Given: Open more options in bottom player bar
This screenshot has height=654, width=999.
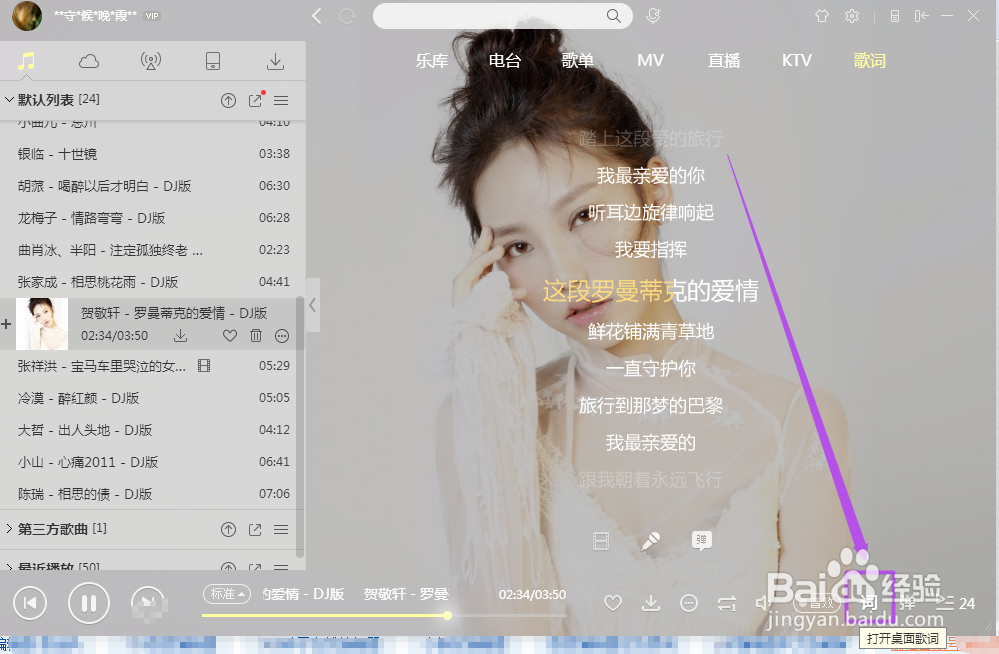Looking at the screenshot, I should tap(689, 603).
